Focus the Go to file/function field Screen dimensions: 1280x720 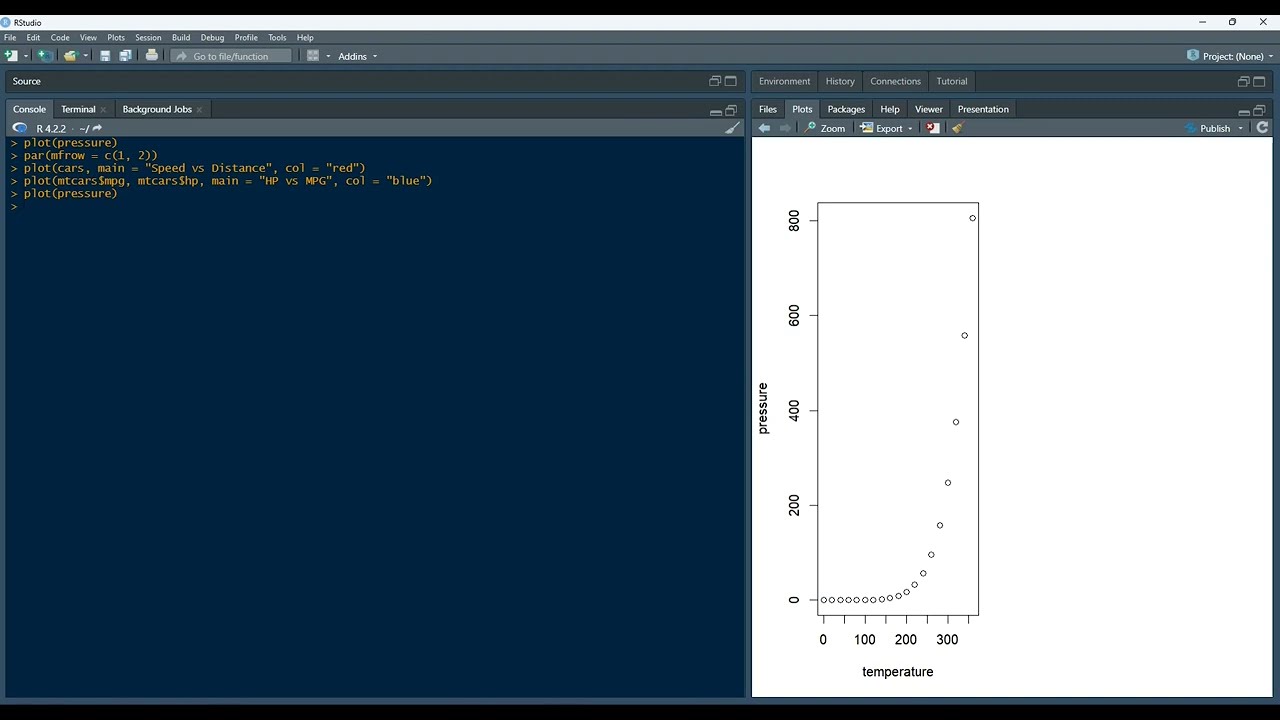231,56
